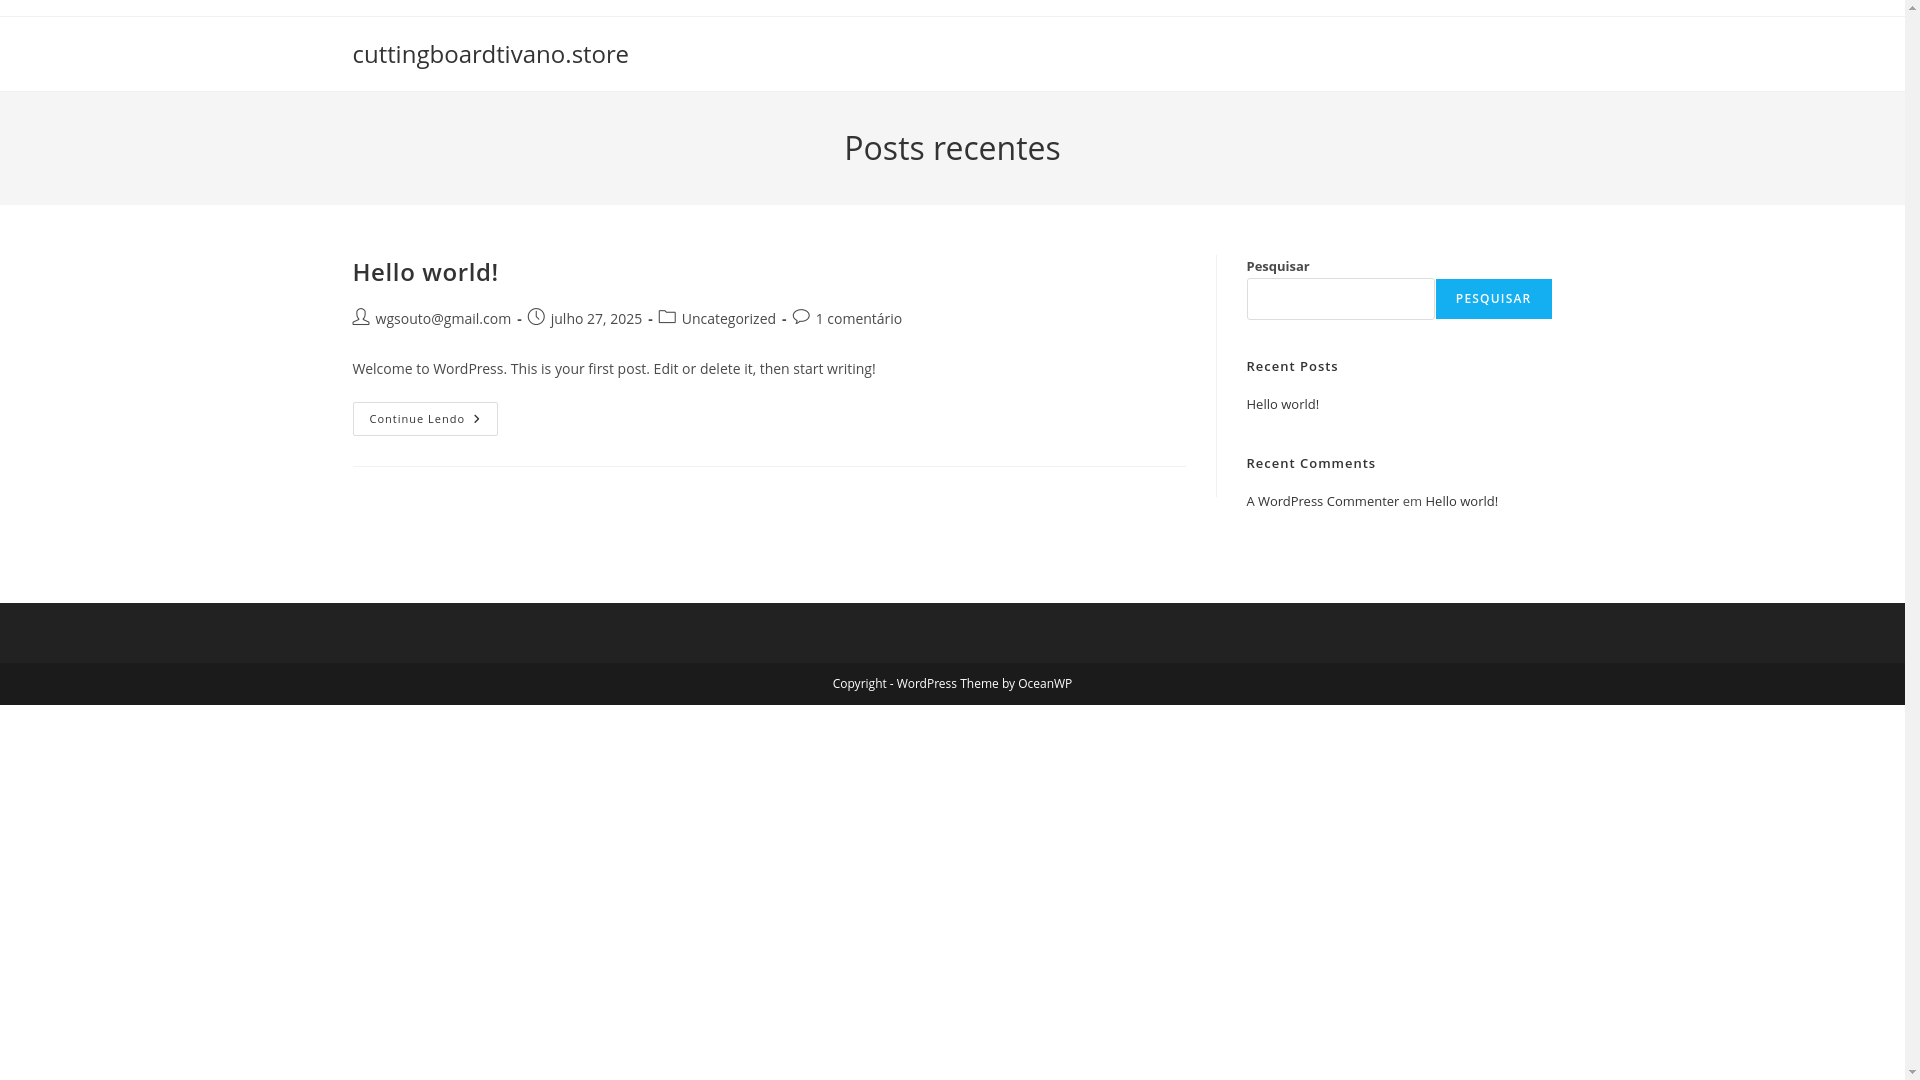1920x1080 pixels.
Task: Click the PESQUISAR search button
Action: click(x=1493, y=299)
